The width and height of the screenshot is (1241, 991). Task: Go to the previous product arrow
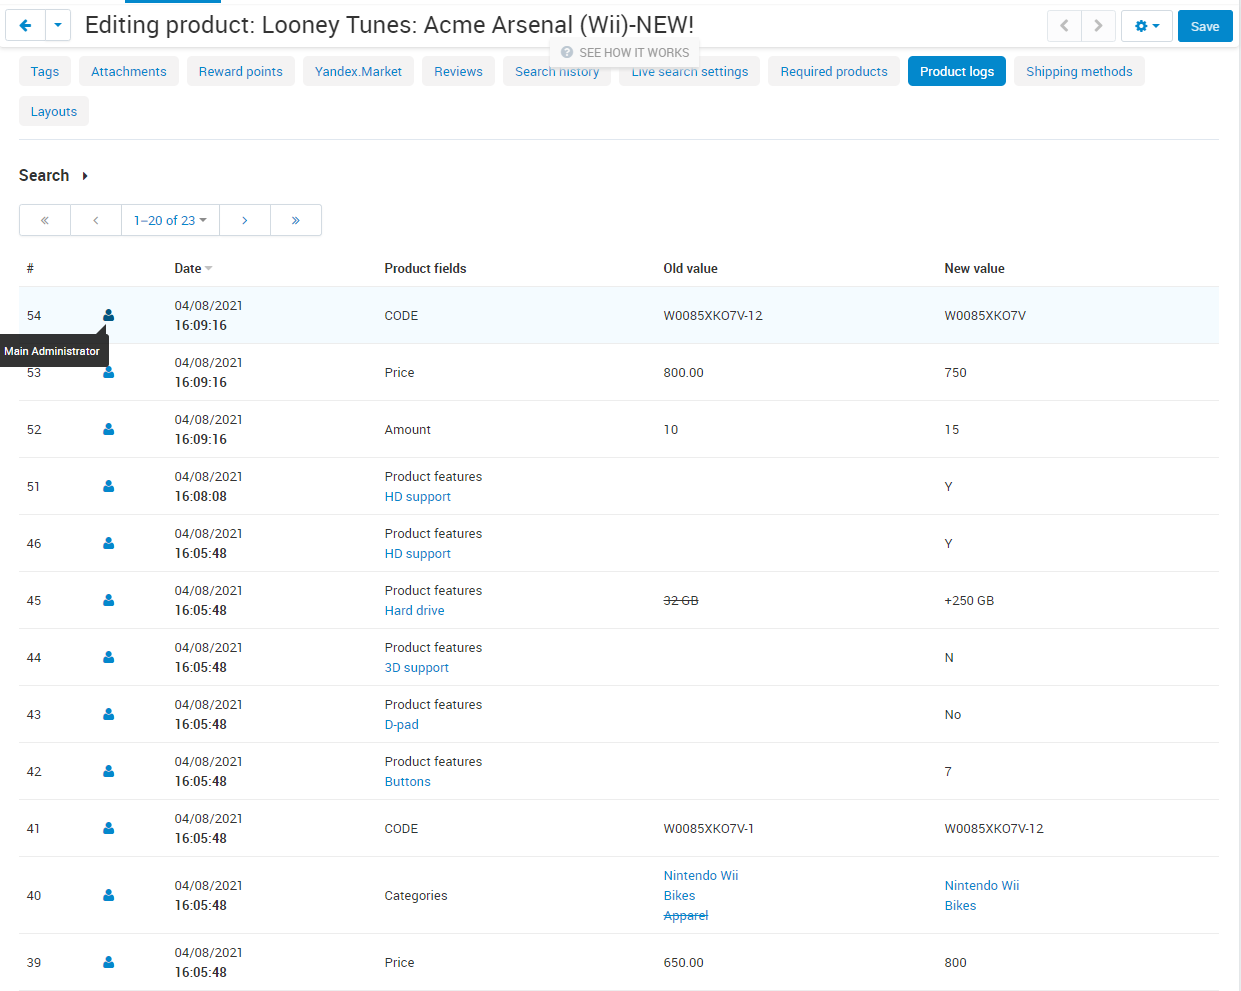coord(1064,26)
